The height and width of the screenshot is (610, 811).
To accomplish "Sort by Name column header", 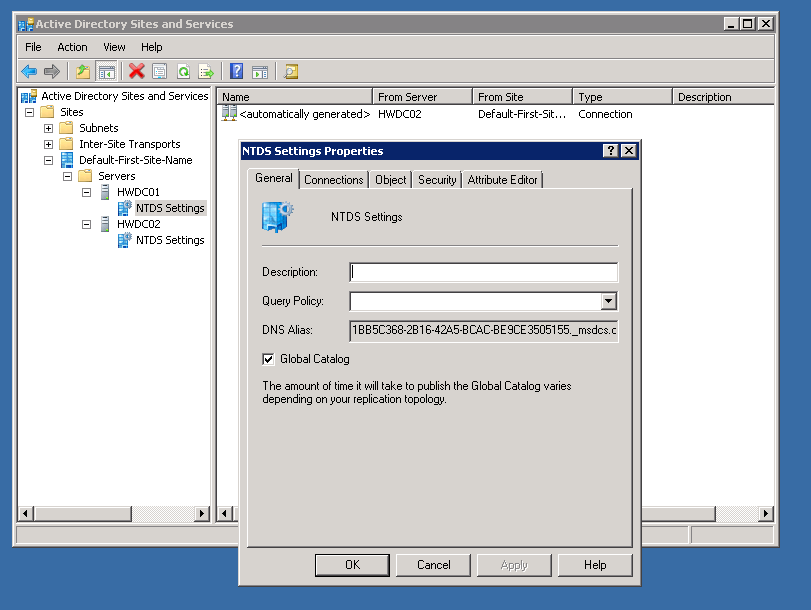I will point(295,97).
